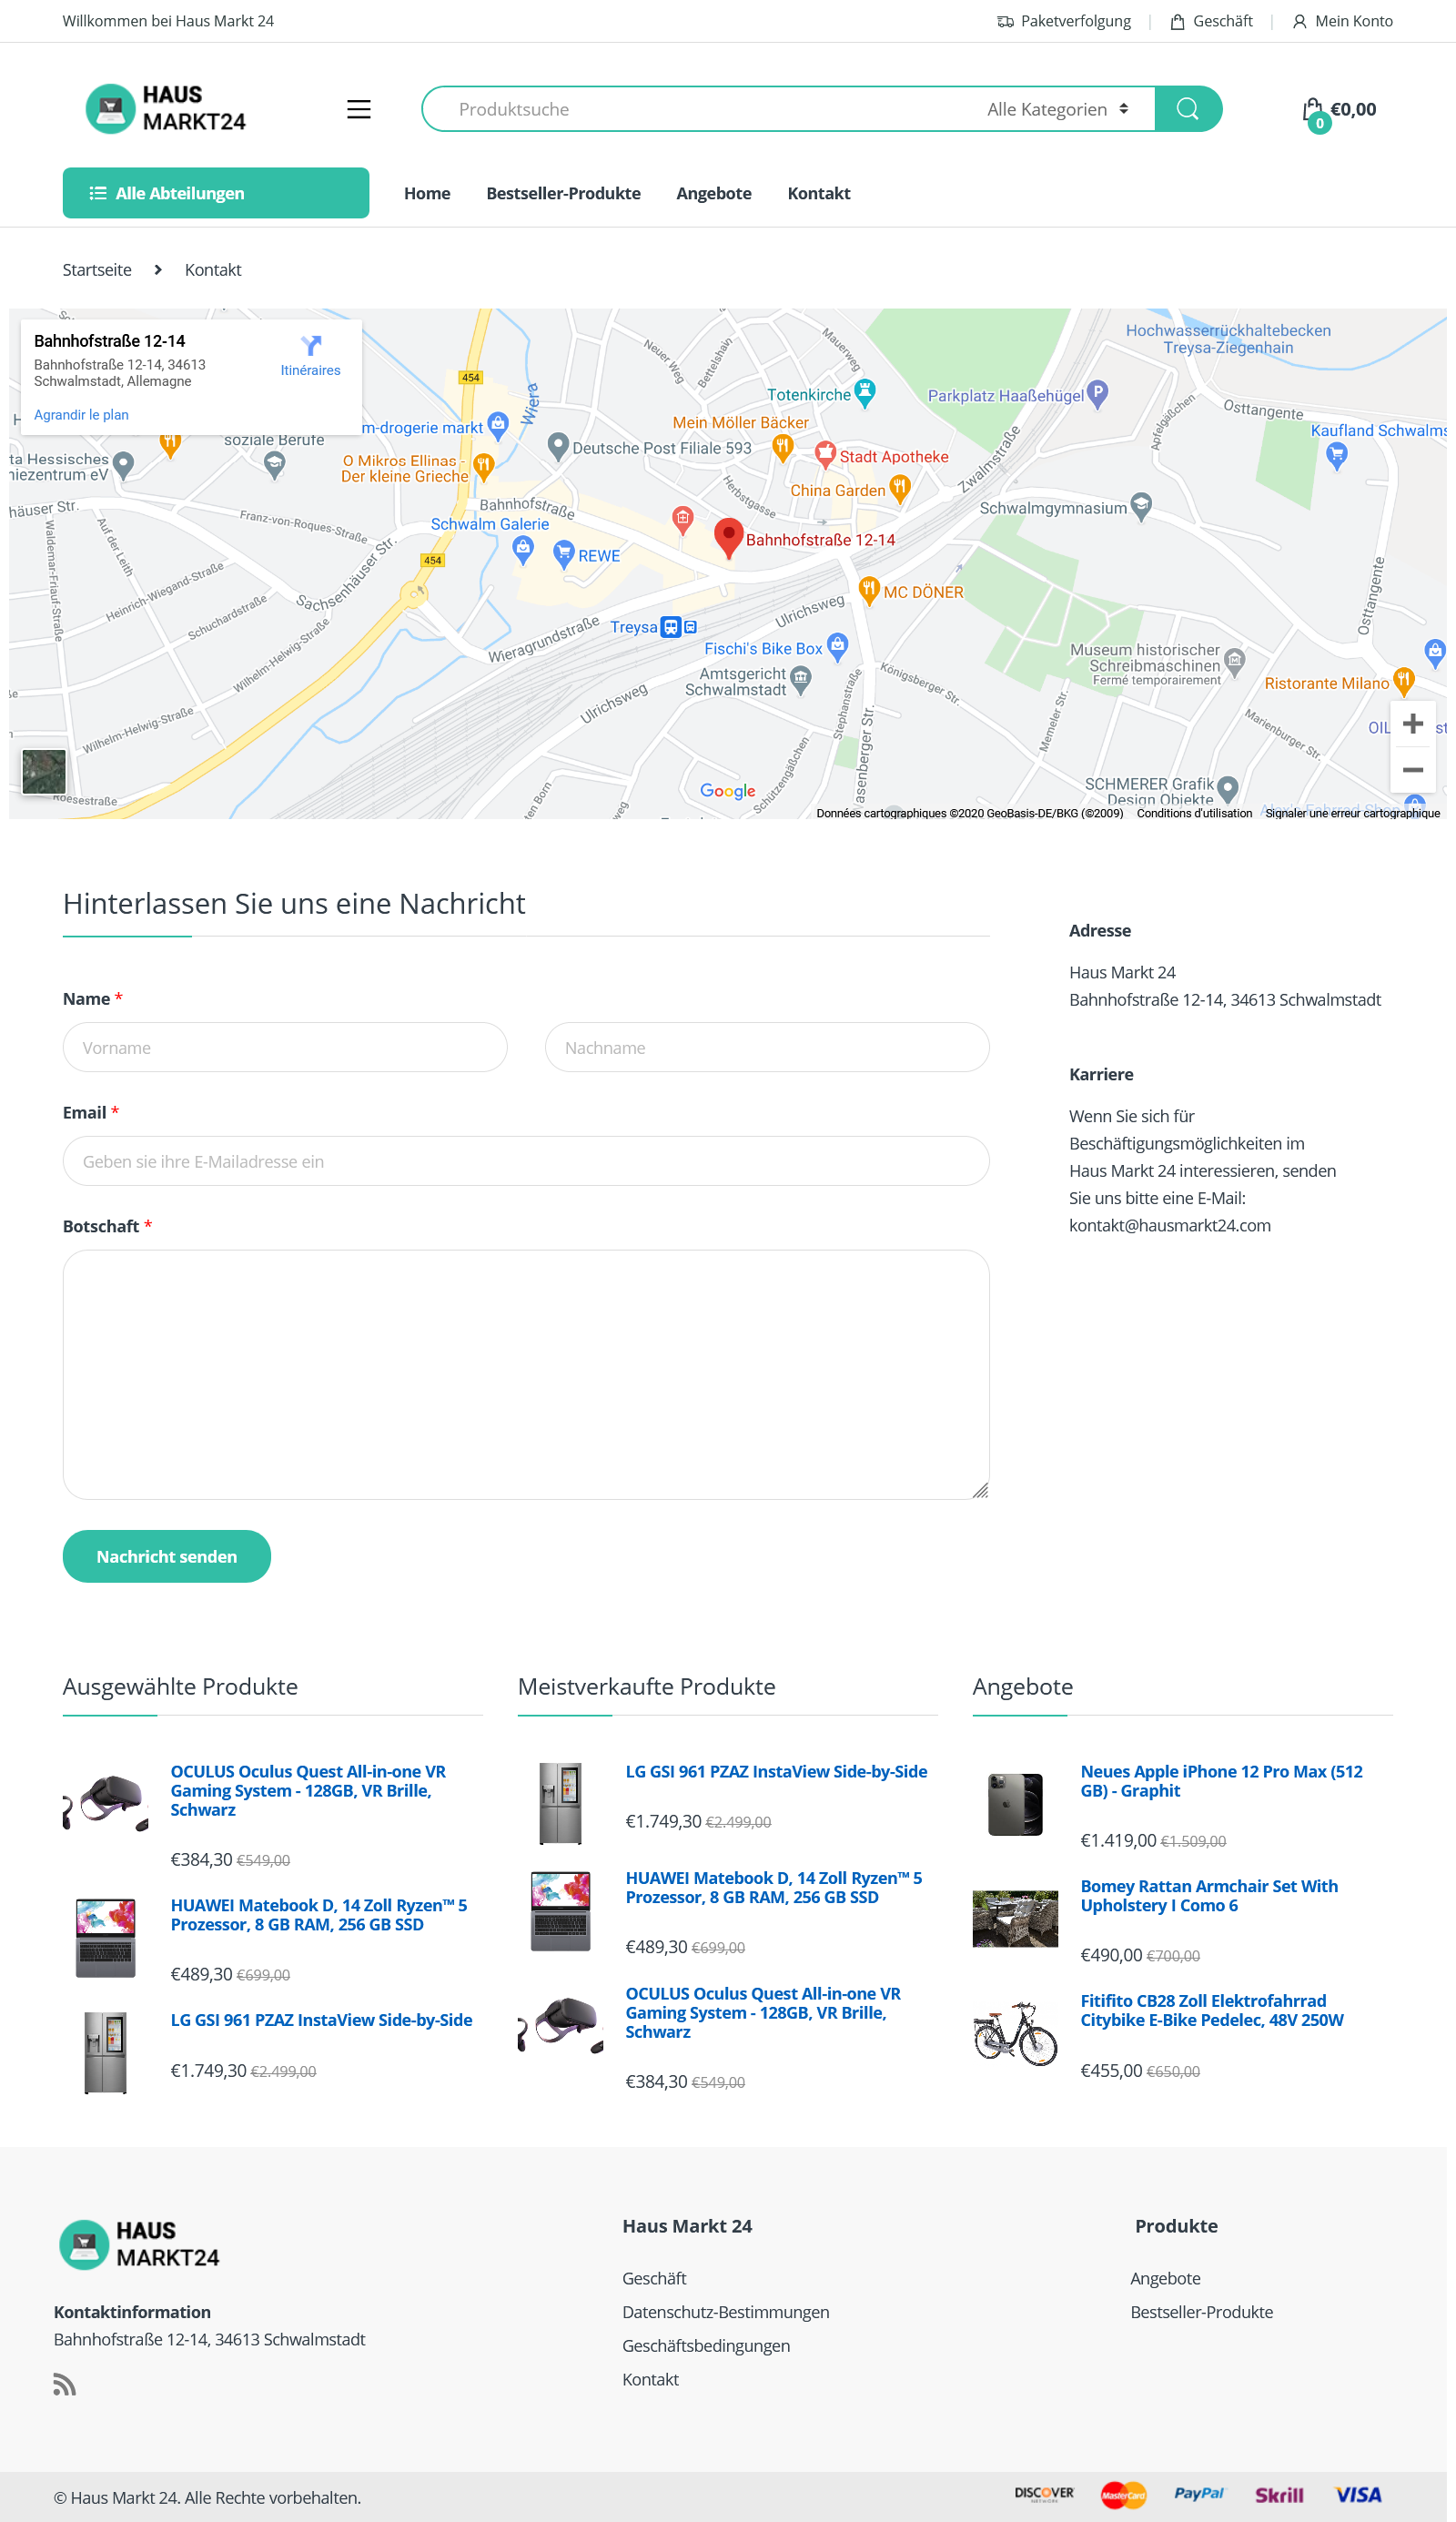The width and height of the screenshot is (1456, 2522).
Task: Click the Nachricht senden button
Action: pyautogui.click(x=167, y=1556)
